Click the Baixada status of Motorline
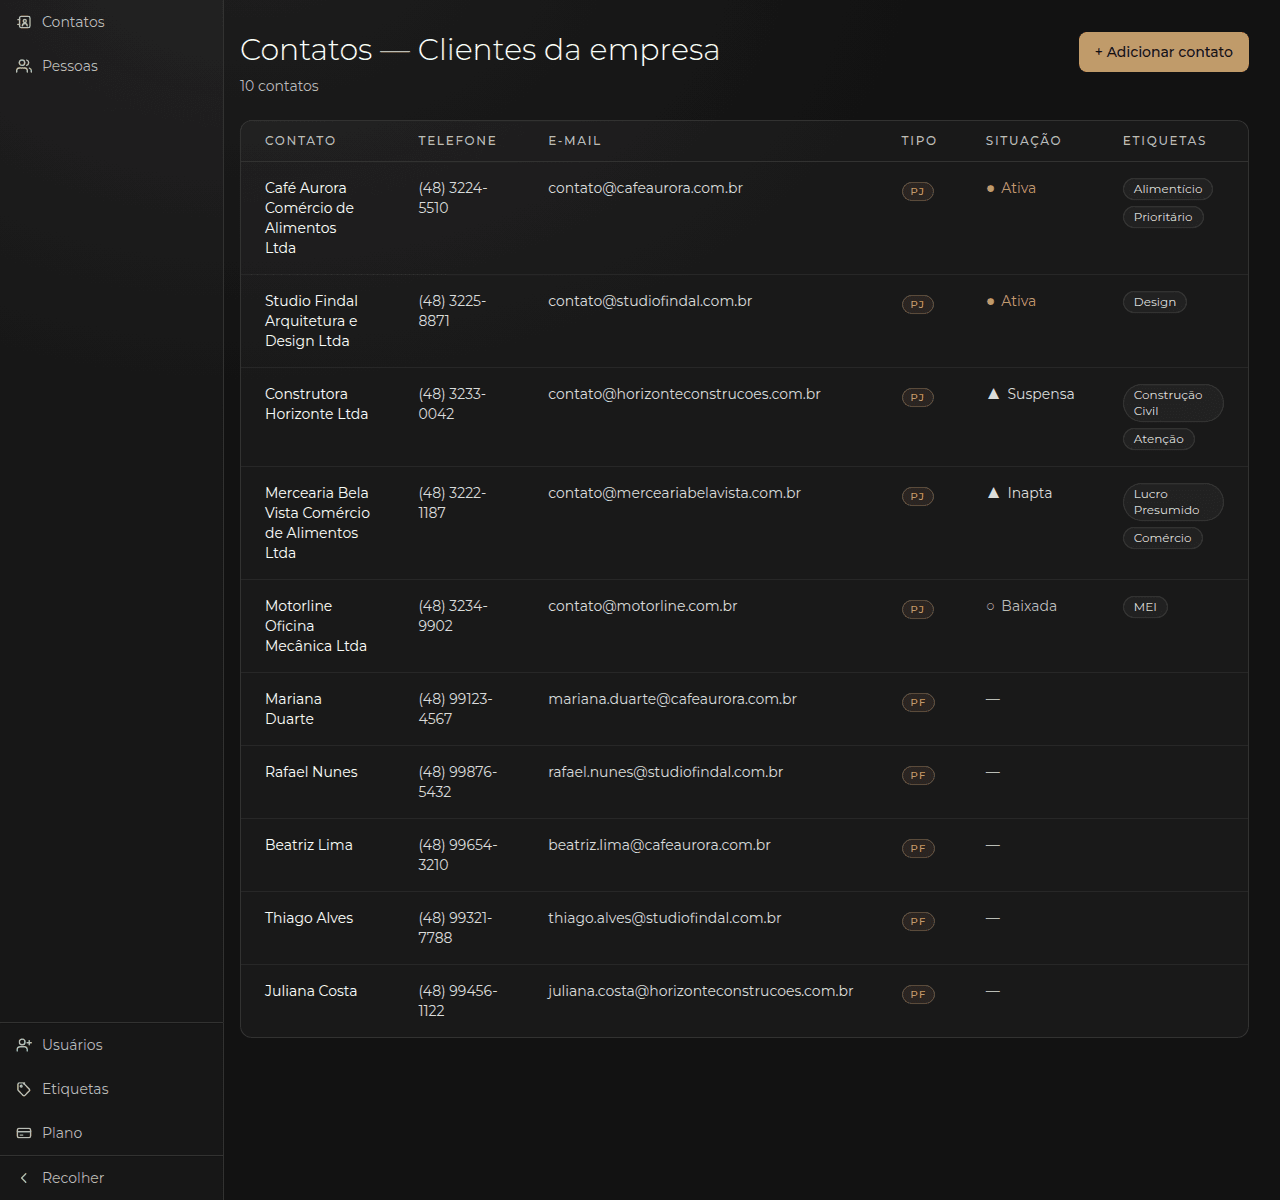1280x1200 pixels. click(1021, 606)
